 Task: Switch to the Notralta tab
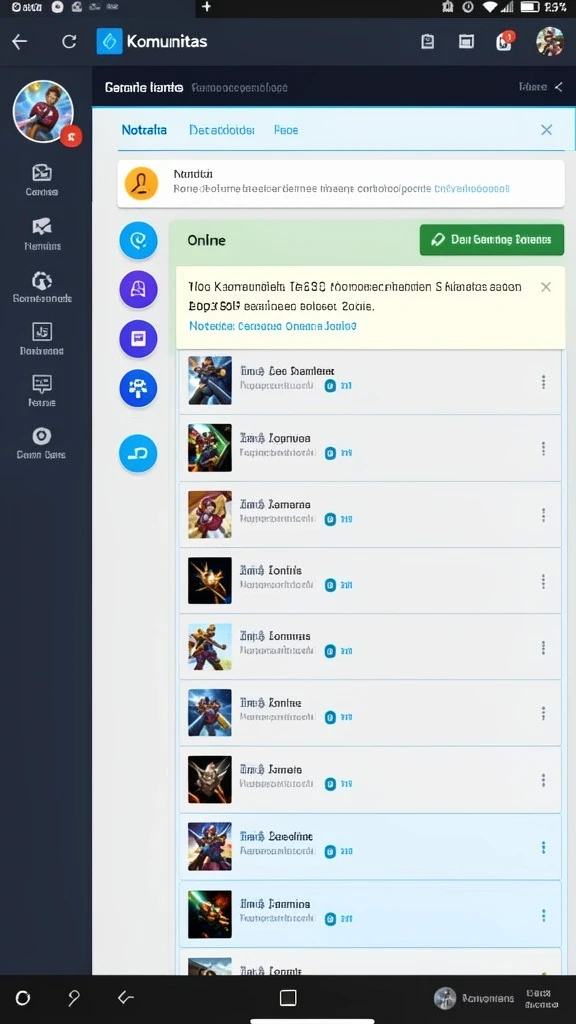[x=144, y=130]
